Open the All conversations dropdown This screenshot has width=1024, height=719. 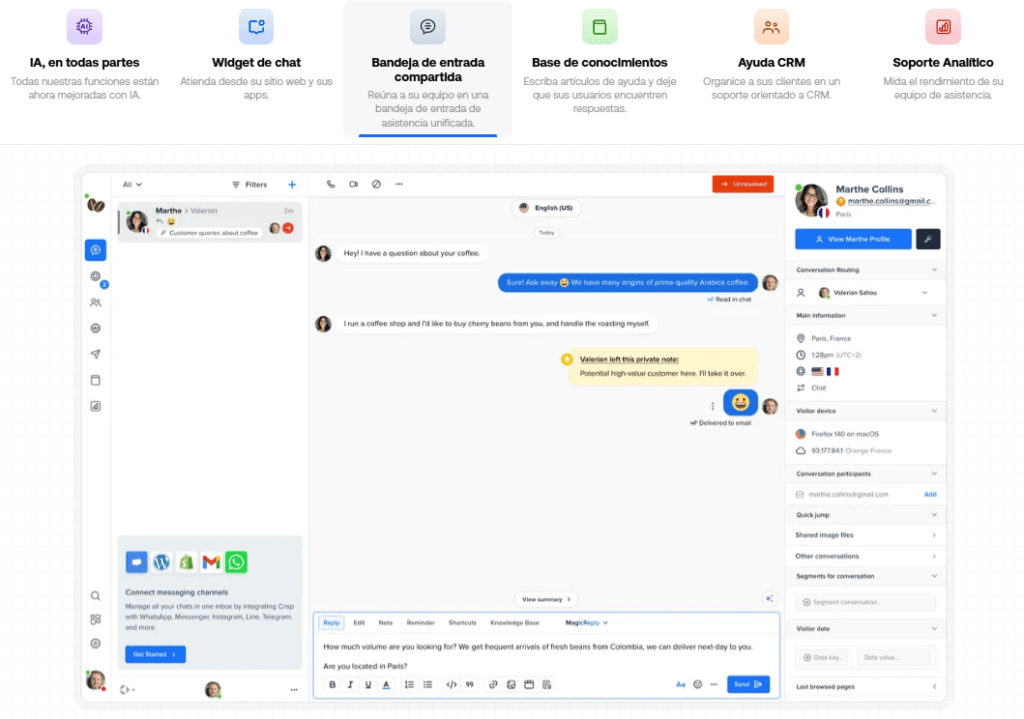(132, 184)
